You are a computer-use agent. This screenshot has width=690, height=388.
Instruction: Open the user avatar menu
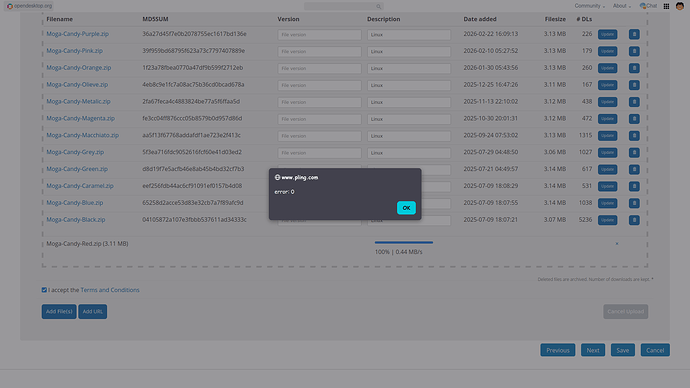point(679,6)
